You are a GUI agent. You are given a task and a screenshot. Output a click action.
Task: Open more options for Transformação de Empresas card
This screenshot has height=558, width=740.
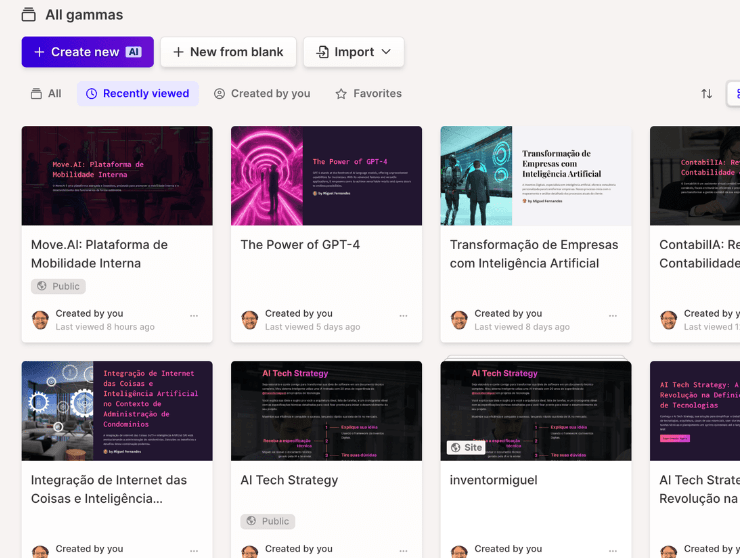click(613, 315)
